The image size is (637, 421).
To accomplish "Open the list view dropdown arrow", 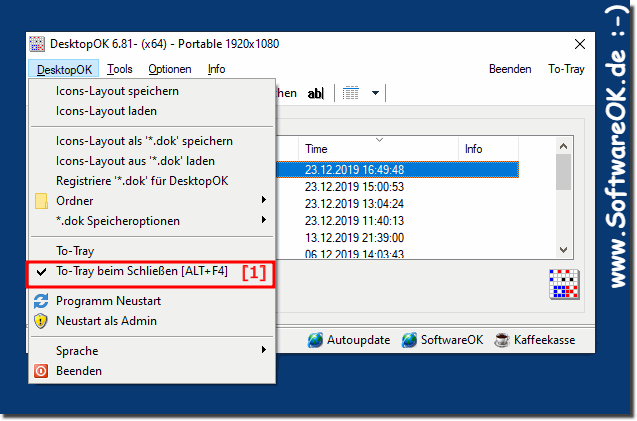I will (x=375, y=93).
